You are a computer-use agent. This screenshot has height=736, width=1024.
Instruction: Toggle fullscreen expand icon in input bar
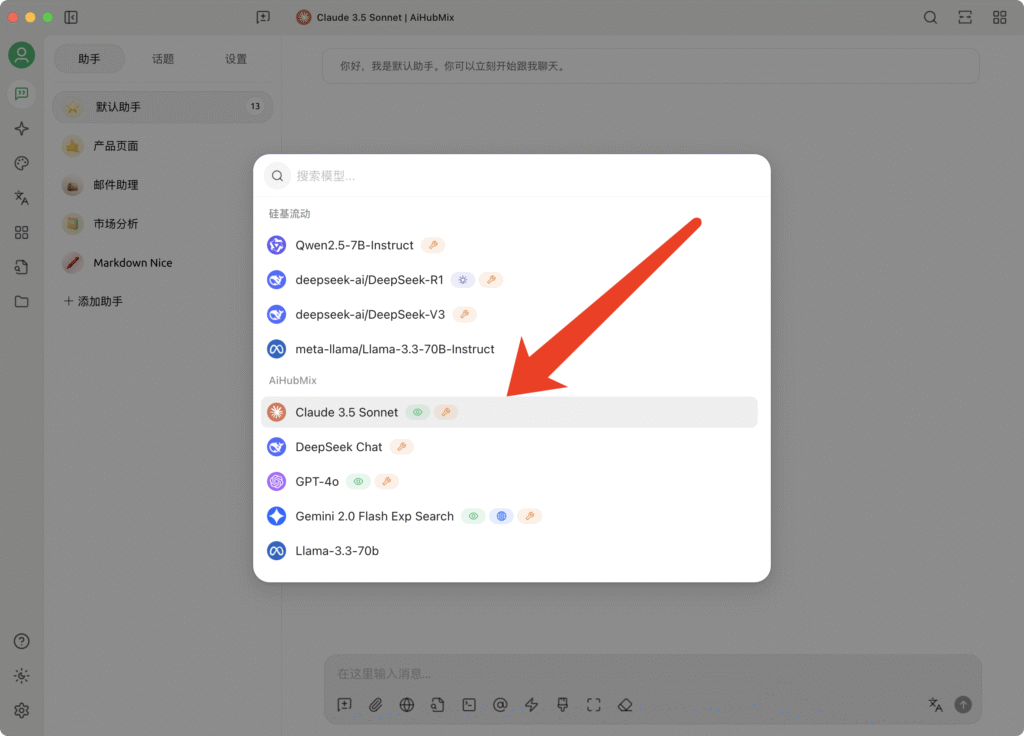(x=594, y=705)
